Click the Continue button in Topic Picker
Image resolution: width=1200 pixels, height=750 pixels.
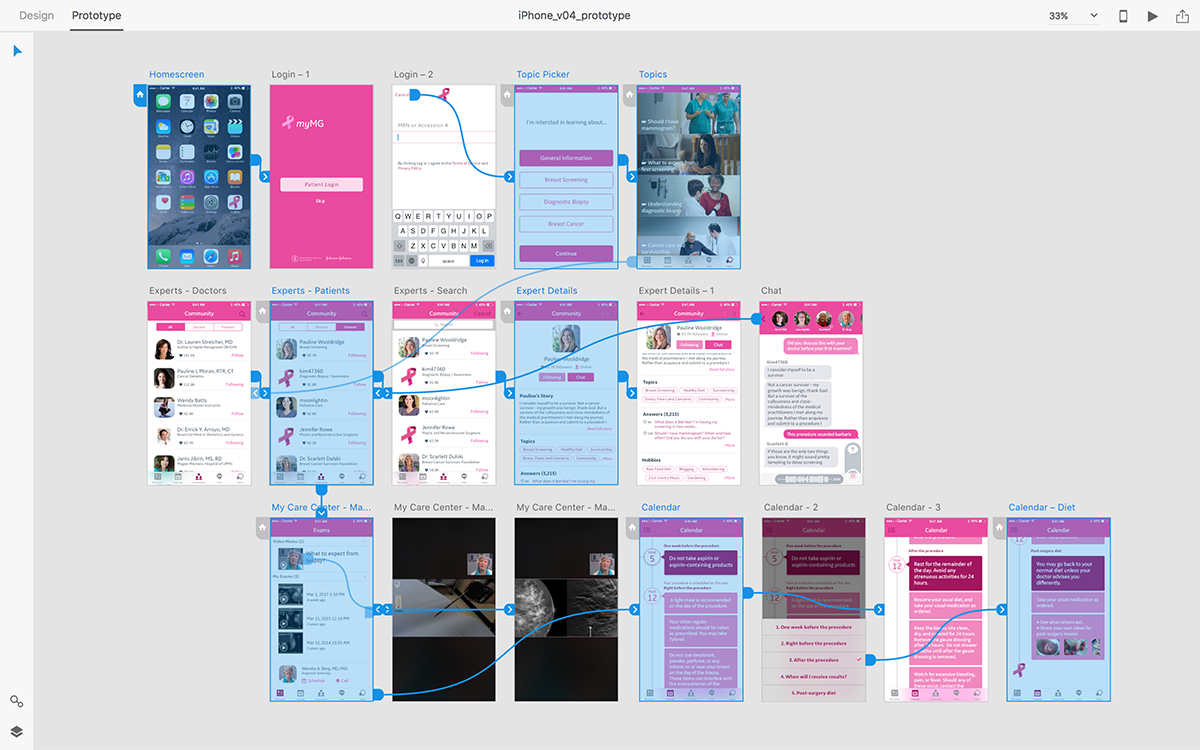tap(566, 254)
